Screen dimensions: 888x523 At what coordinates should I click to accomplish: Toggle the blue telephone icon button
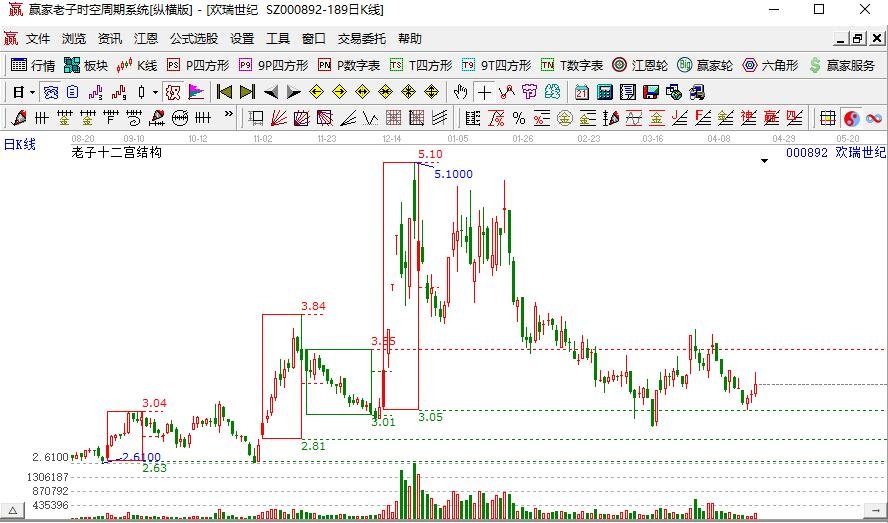point(50,92)
